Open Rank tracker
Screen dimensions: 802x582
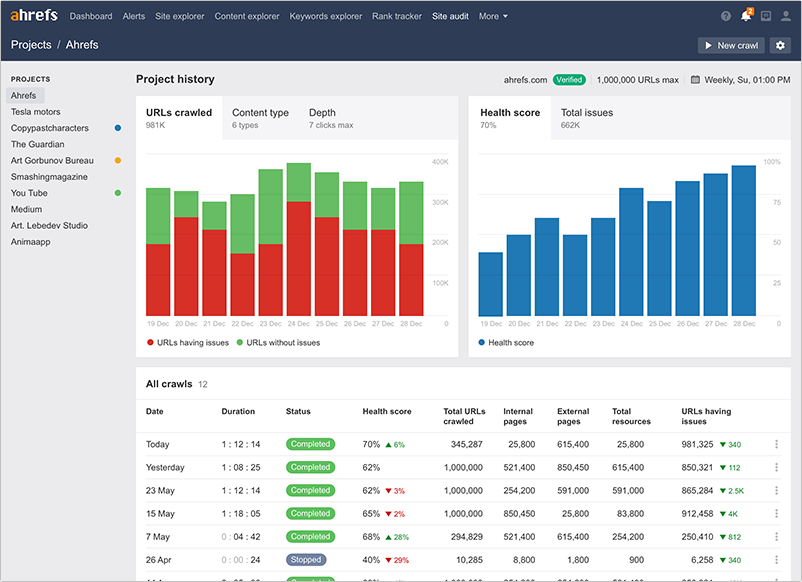click(x=397, y=16)
